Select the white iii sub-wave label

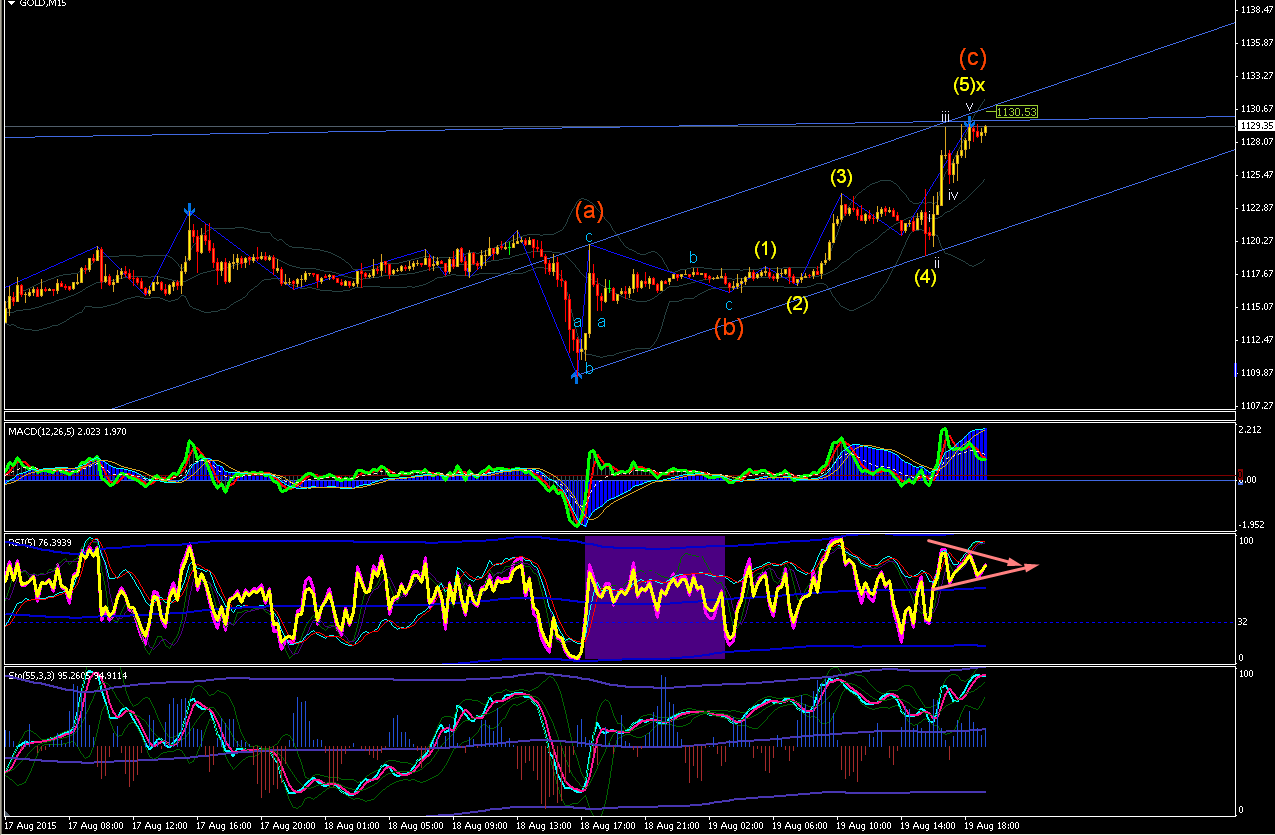(x=945, y=117)
